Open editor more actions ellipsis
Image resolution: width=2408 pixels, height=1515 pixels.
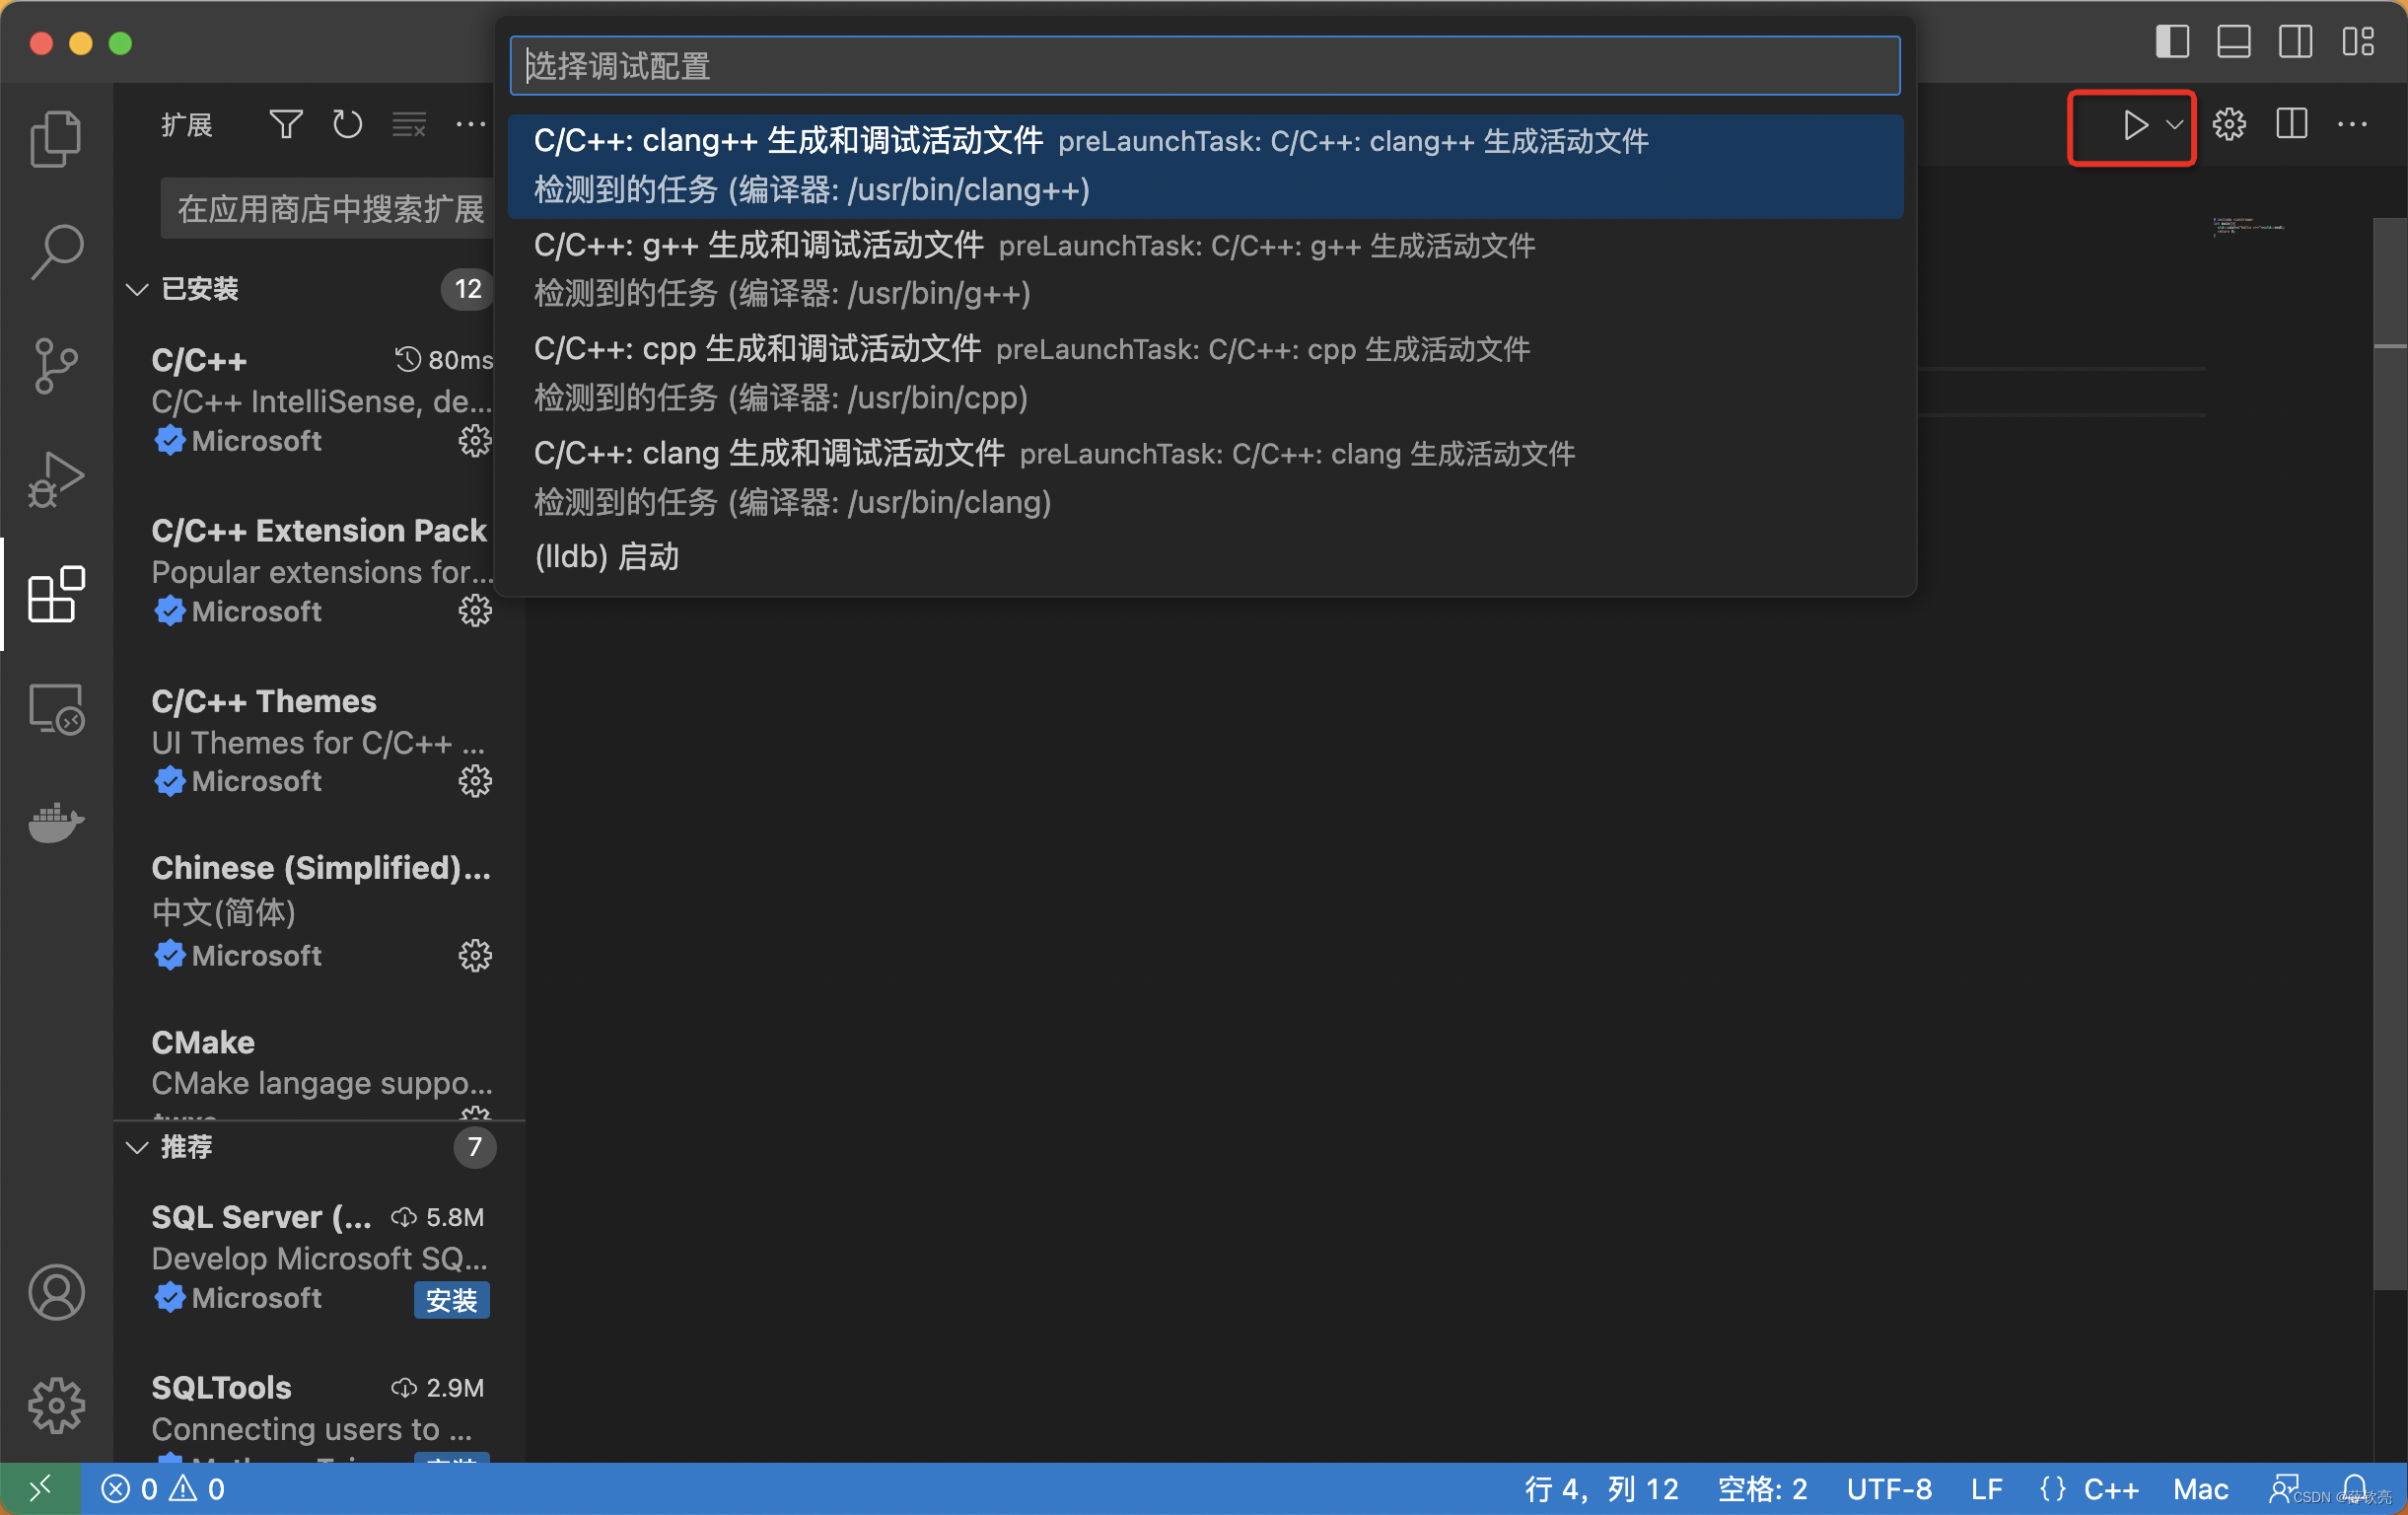coord(2352,124)
